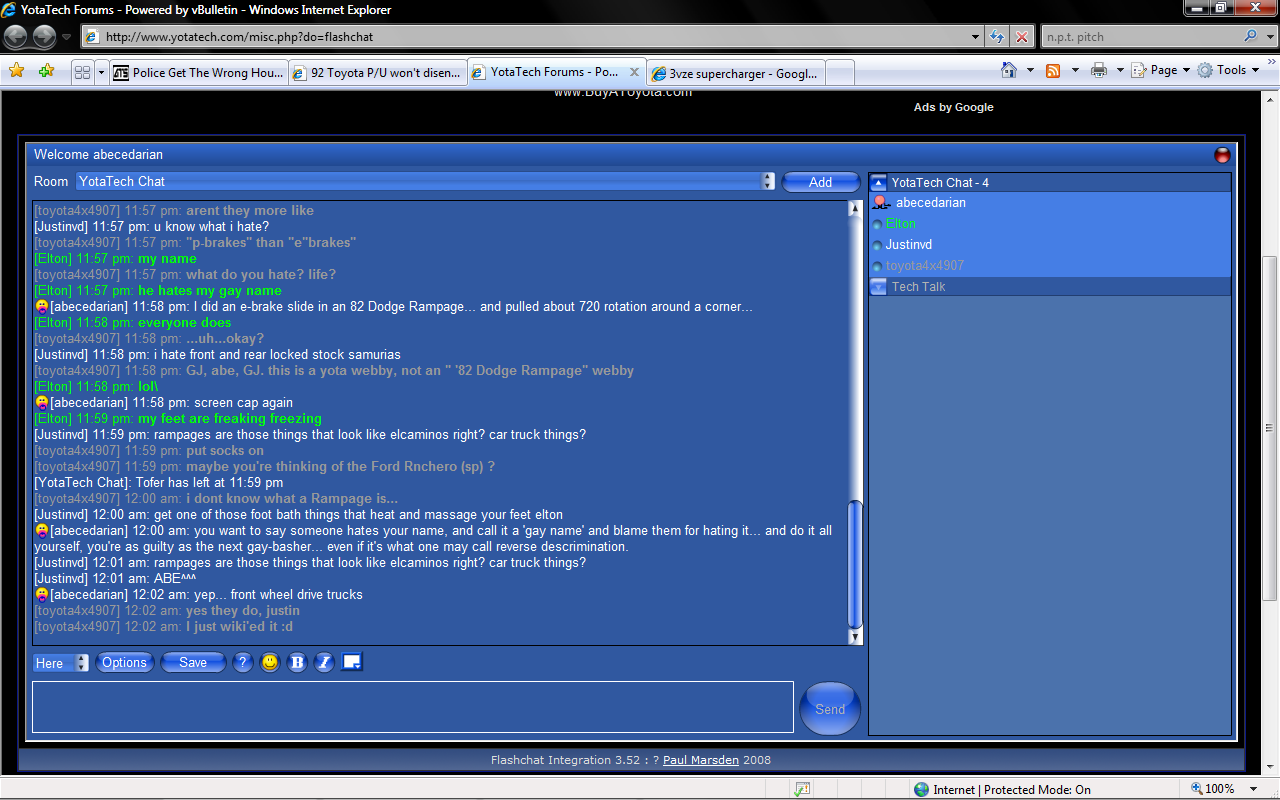Click the Print icon

1099,70
